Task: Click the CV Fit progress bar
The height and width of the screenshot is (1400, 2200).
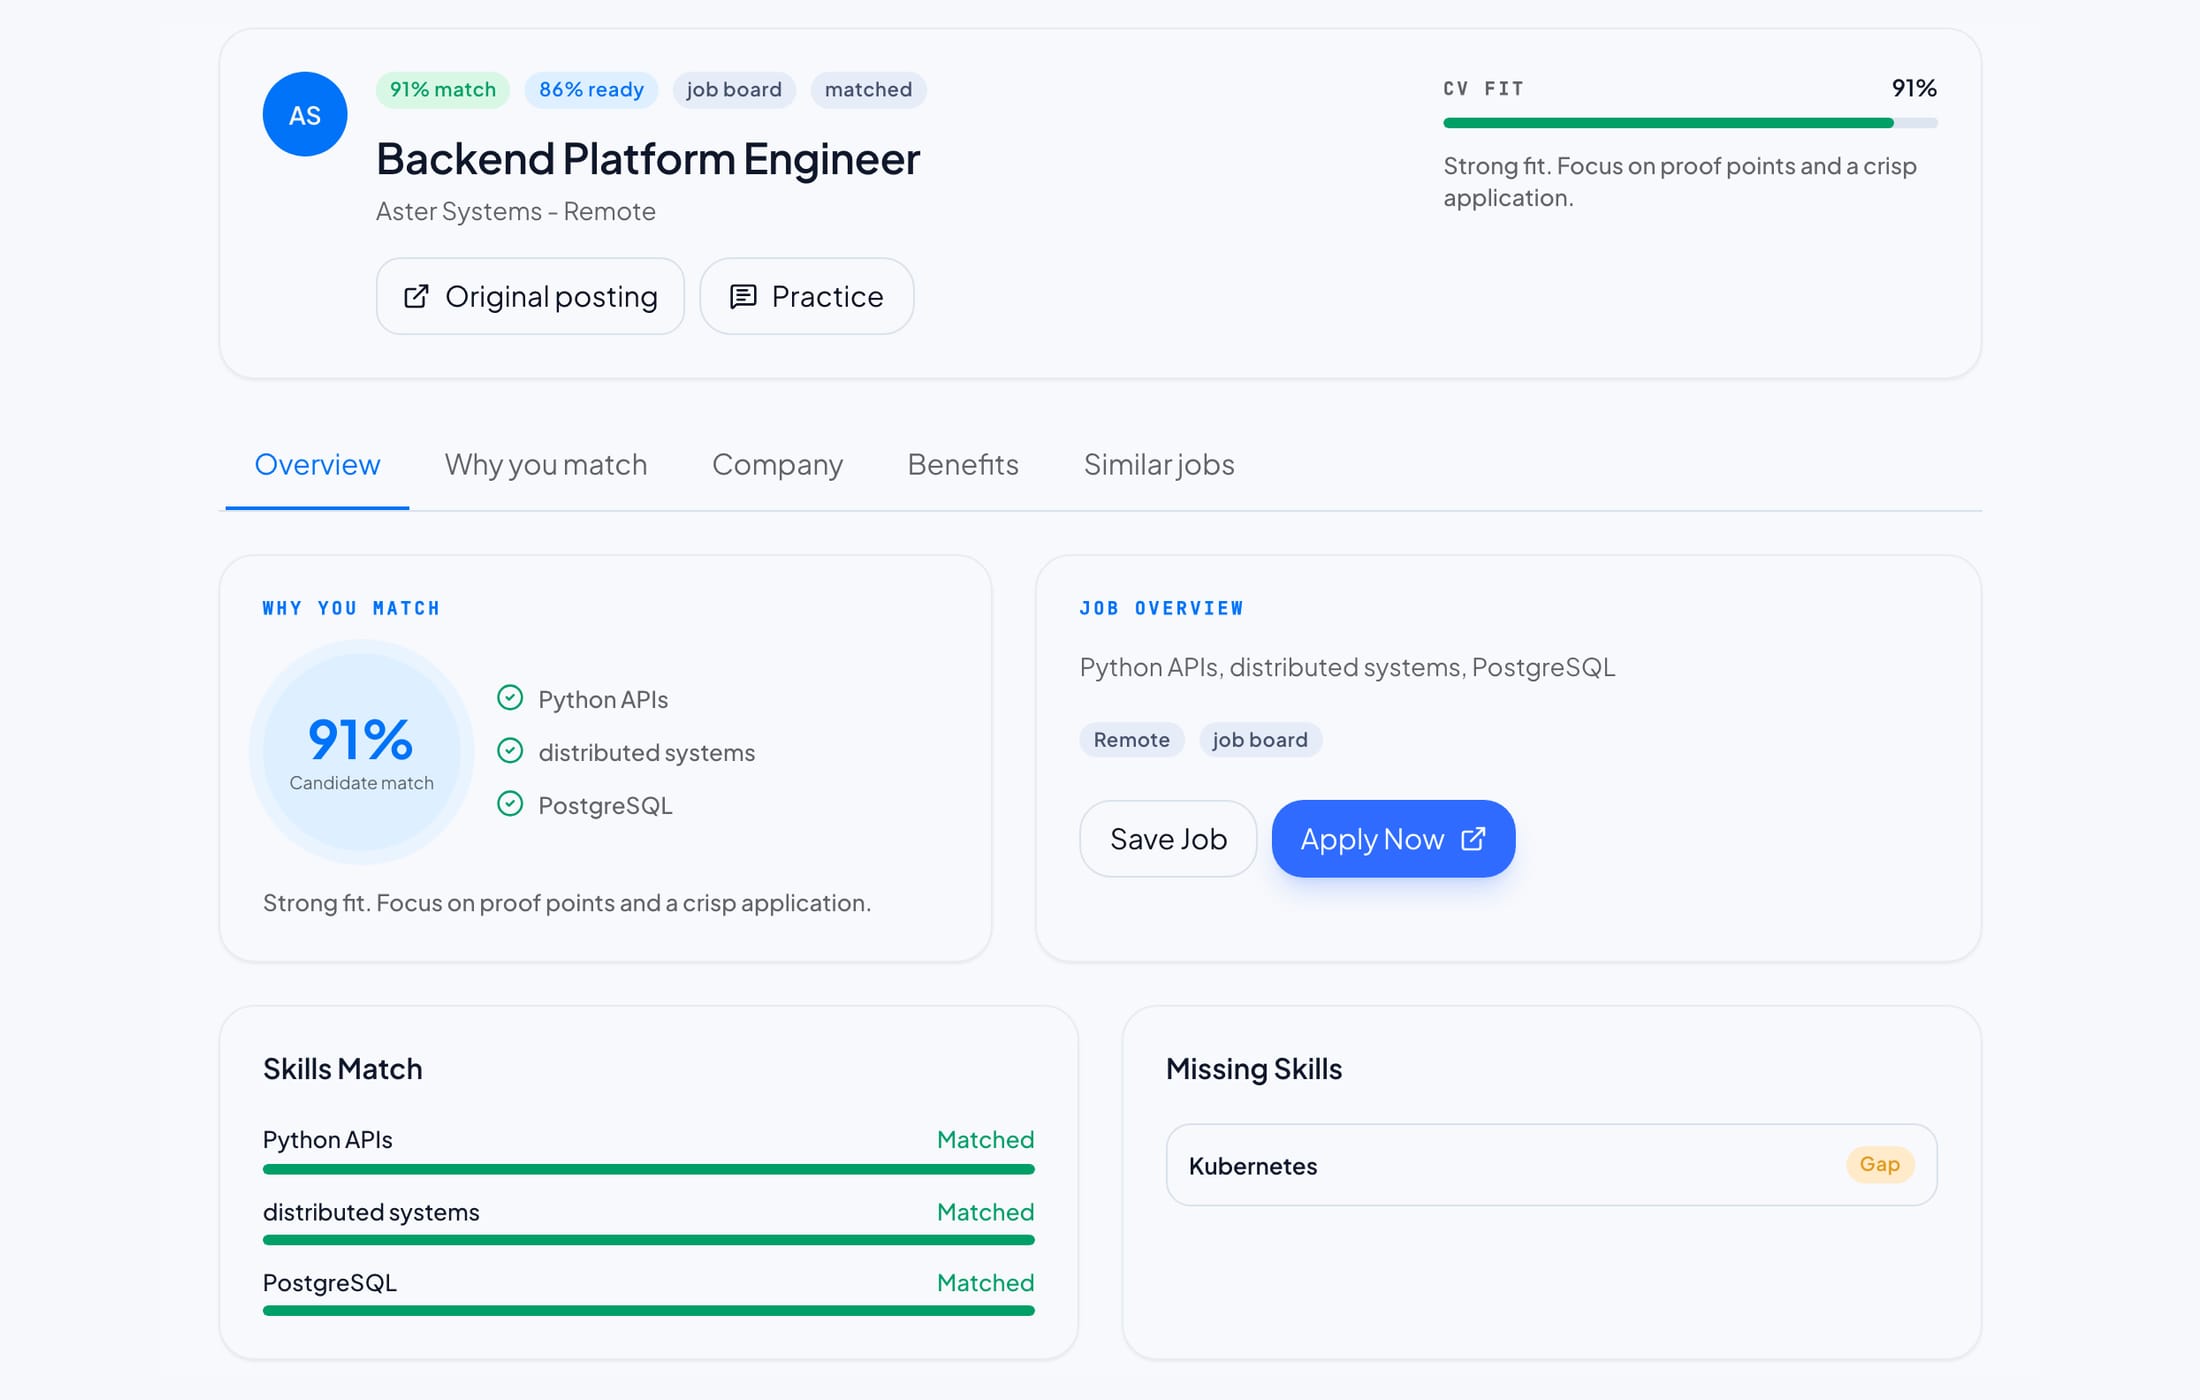Action: click(x=1690, y=123)
